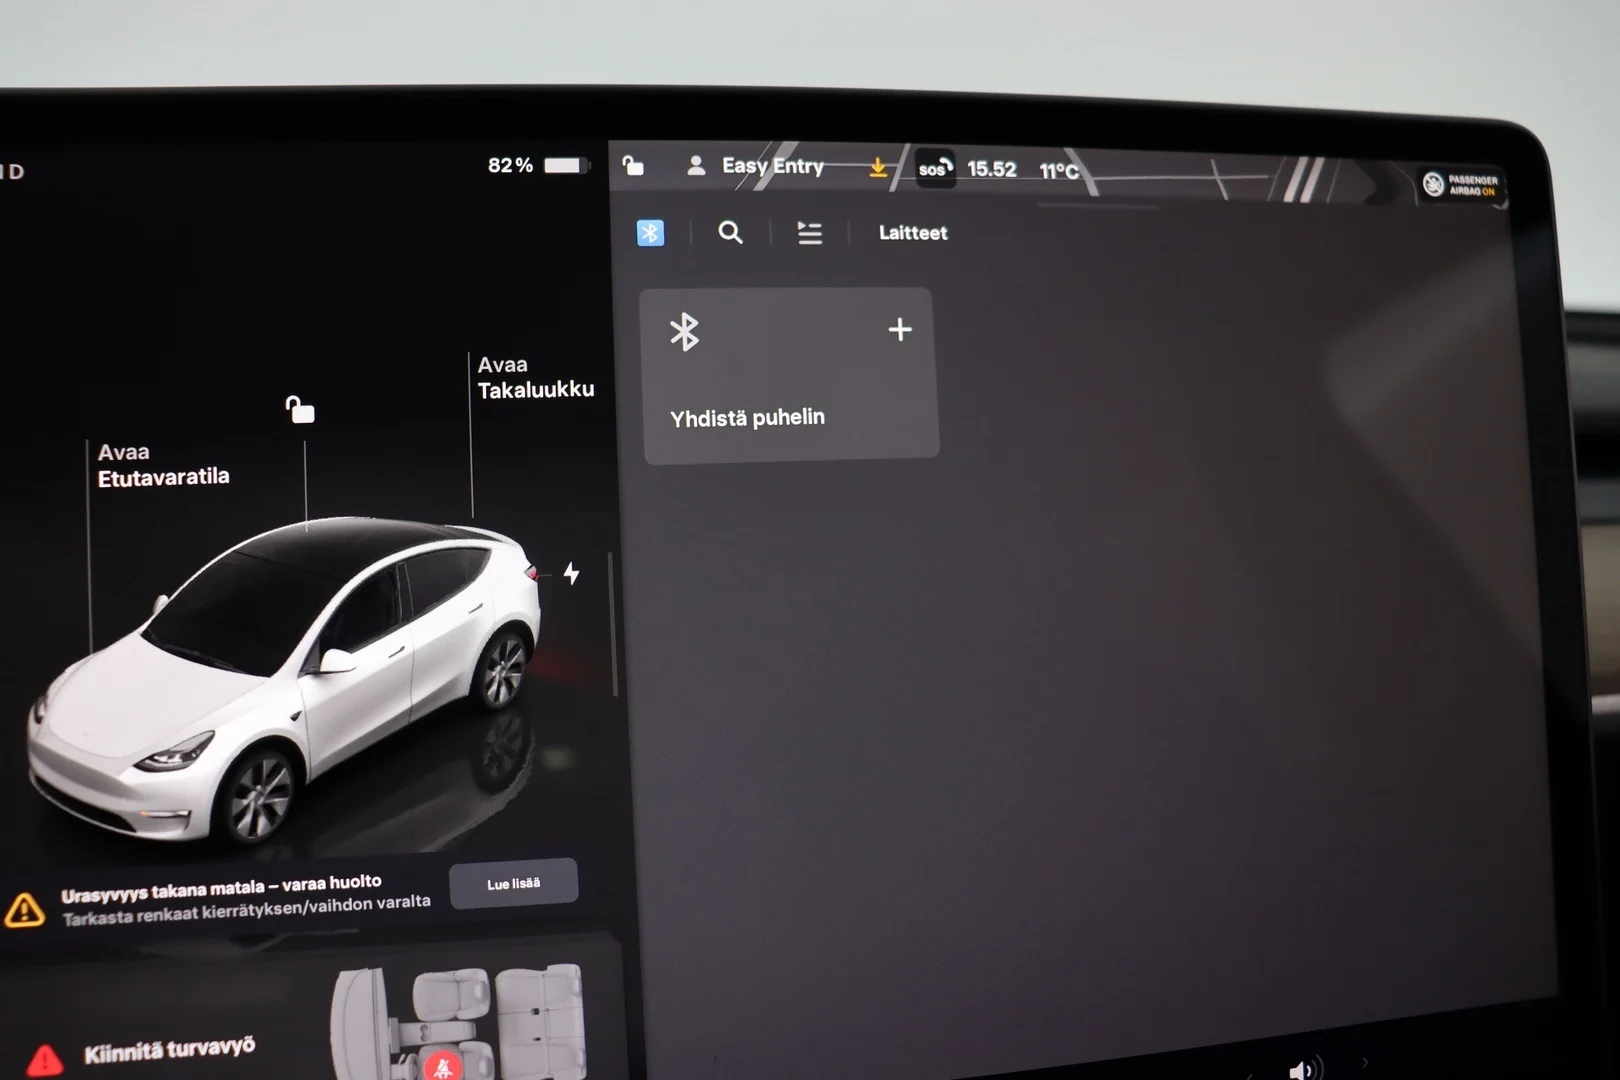
Task: Tap the 82% battery indicator
Action: (x=510, y=165)
